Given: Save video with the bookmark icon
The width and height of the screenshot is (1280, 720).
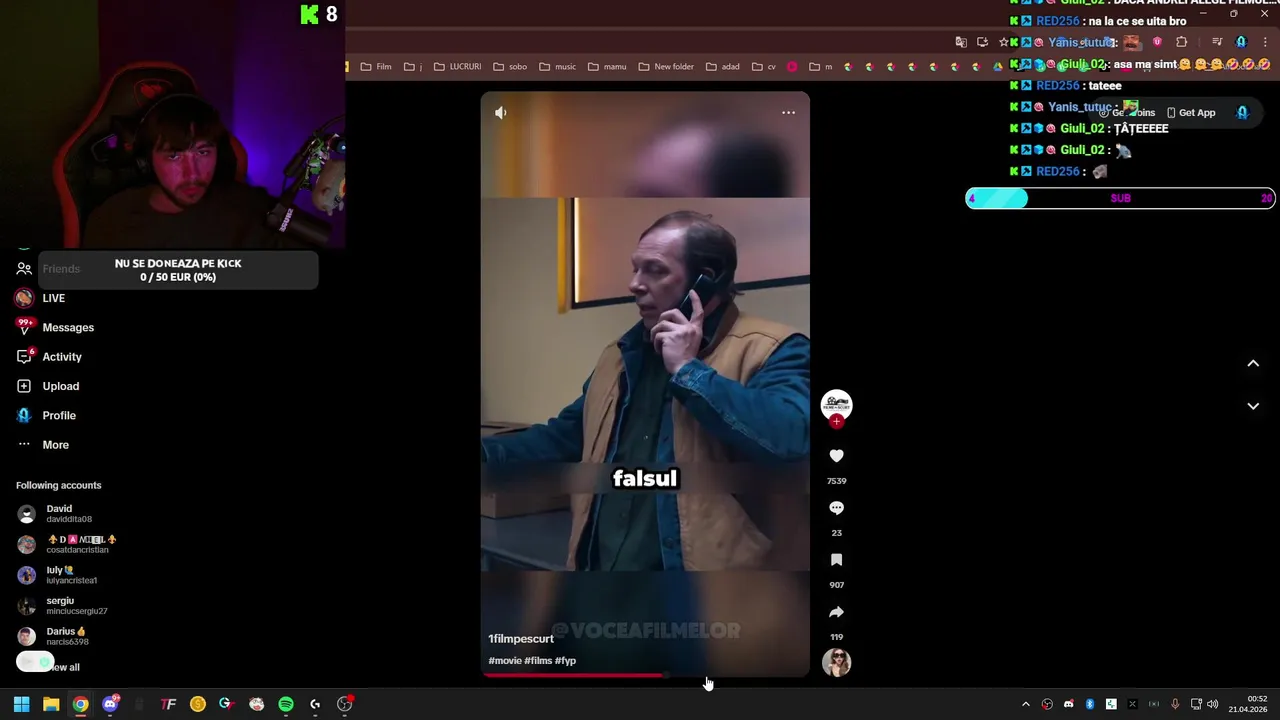Looking at the screenshot, I should point(837,560).
